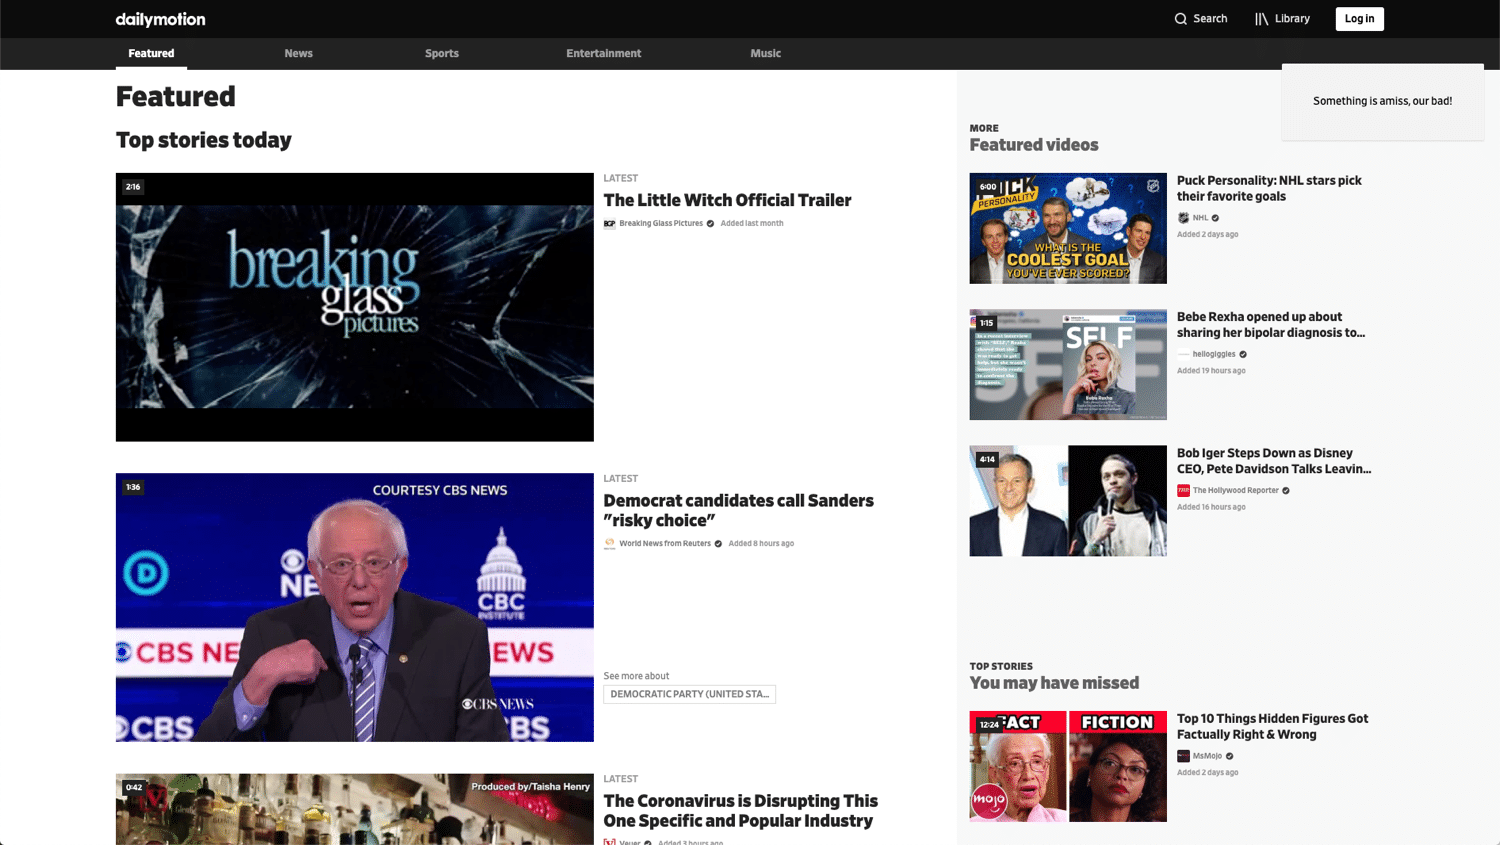Click the World News from Reuters avatar
This screenshot has height=845, width=1500.
609,543
